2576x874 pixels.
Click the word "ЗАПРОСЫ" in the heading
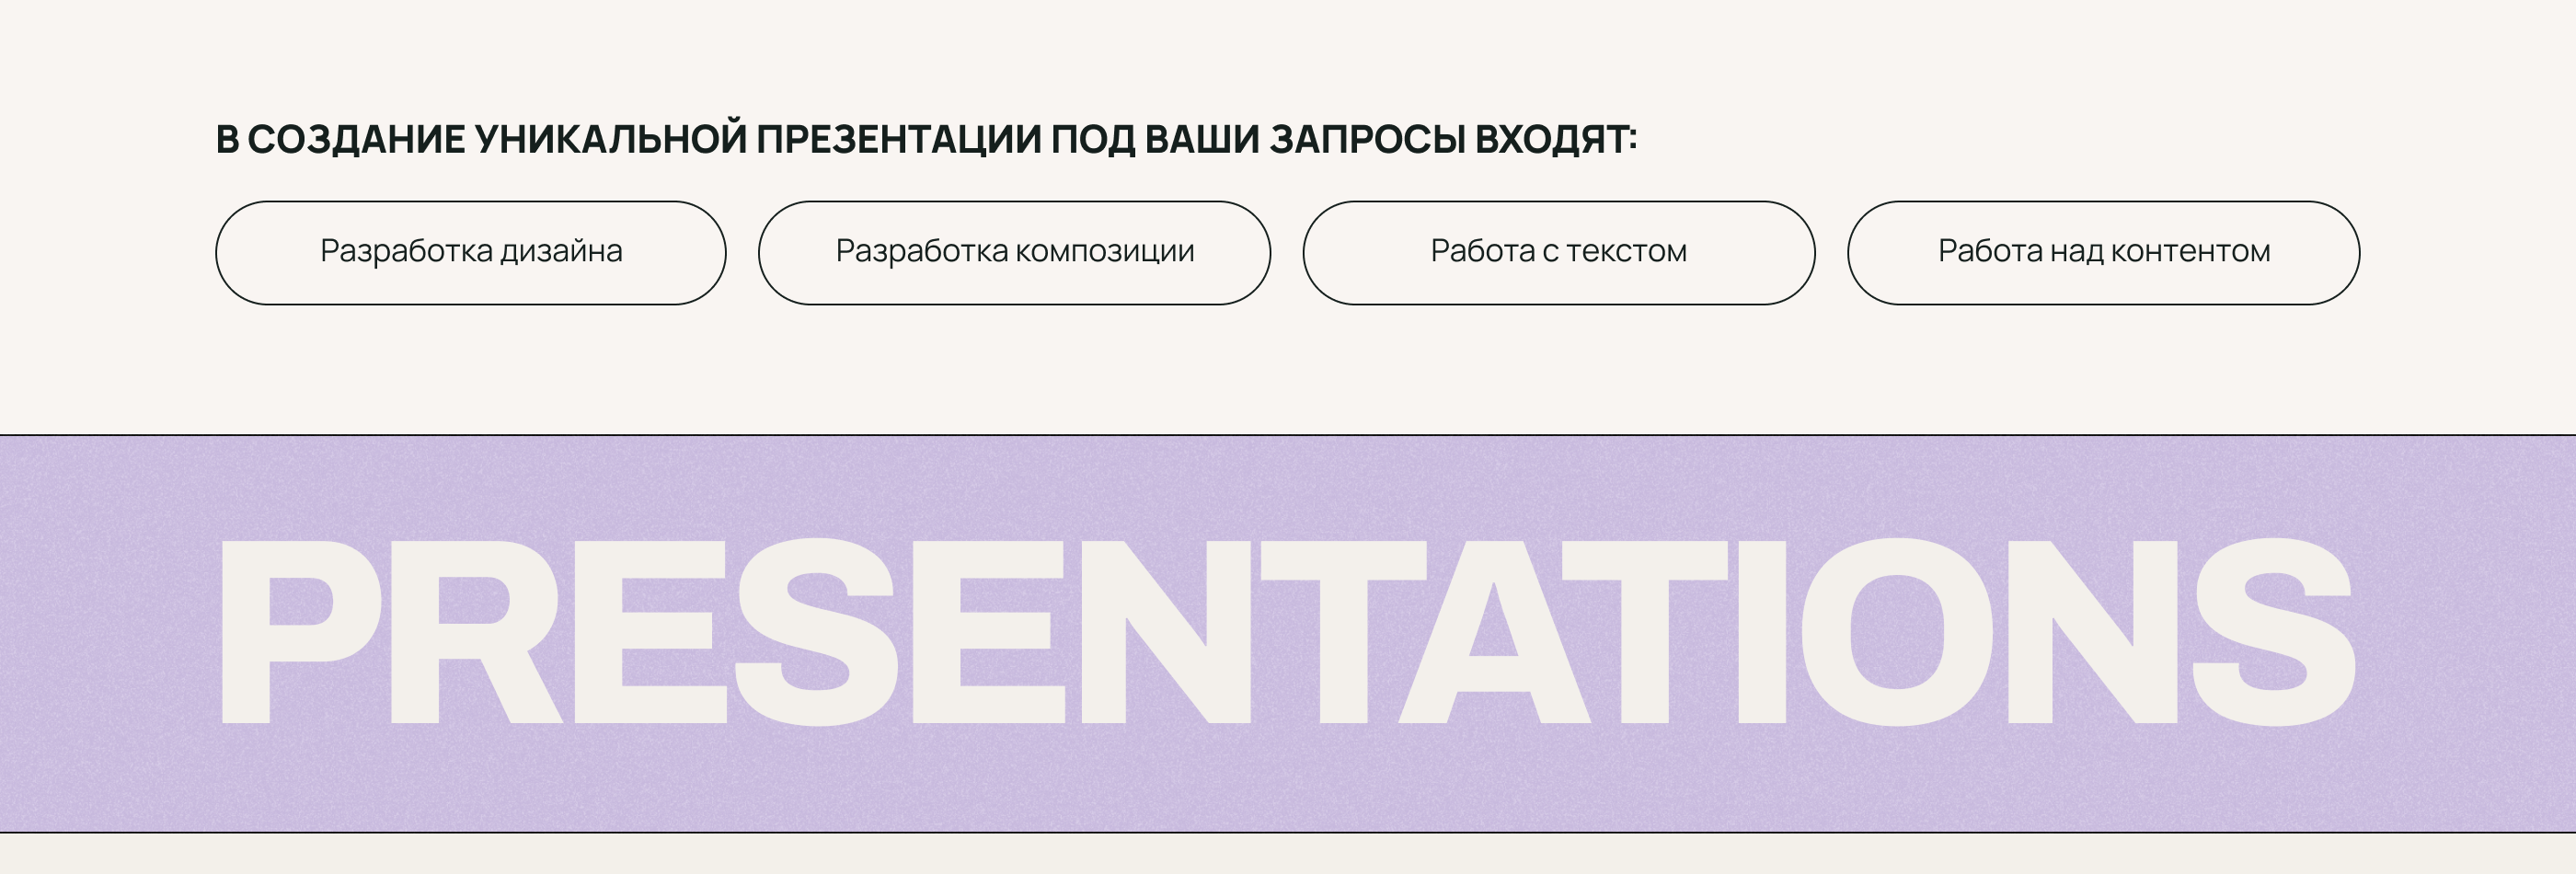(x=1367, y=140)
